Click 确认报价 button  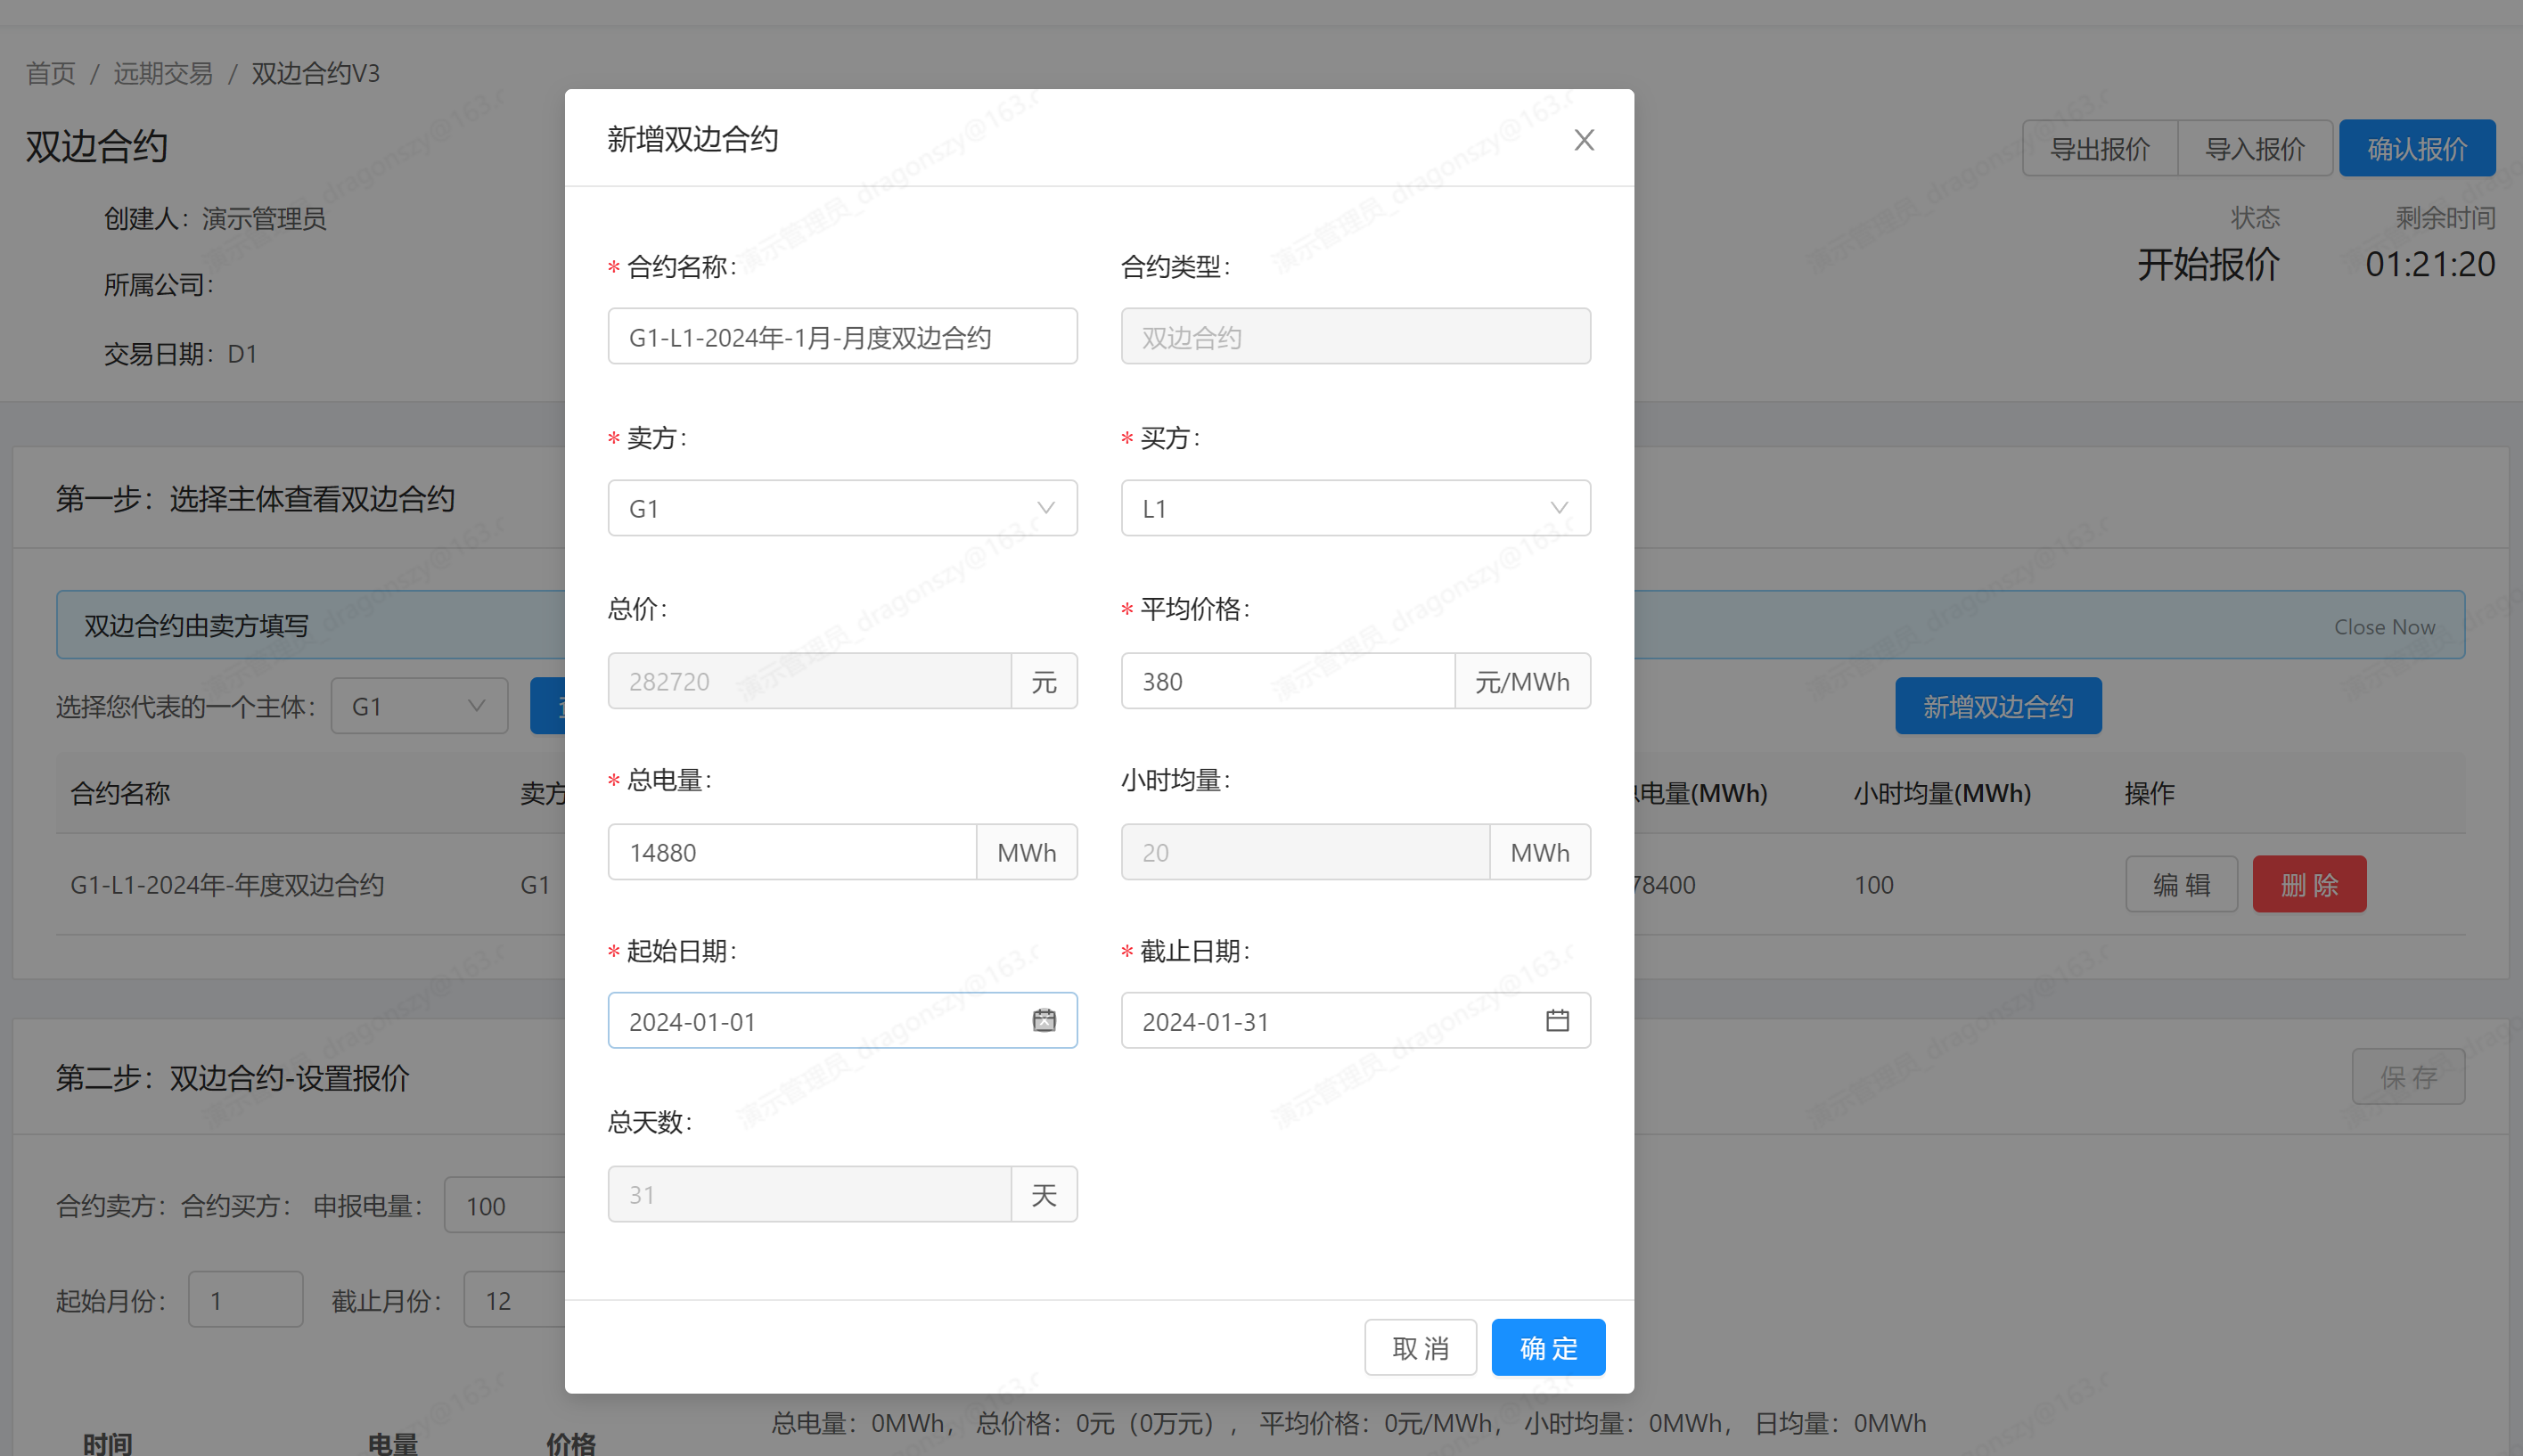click(2417, 148)
